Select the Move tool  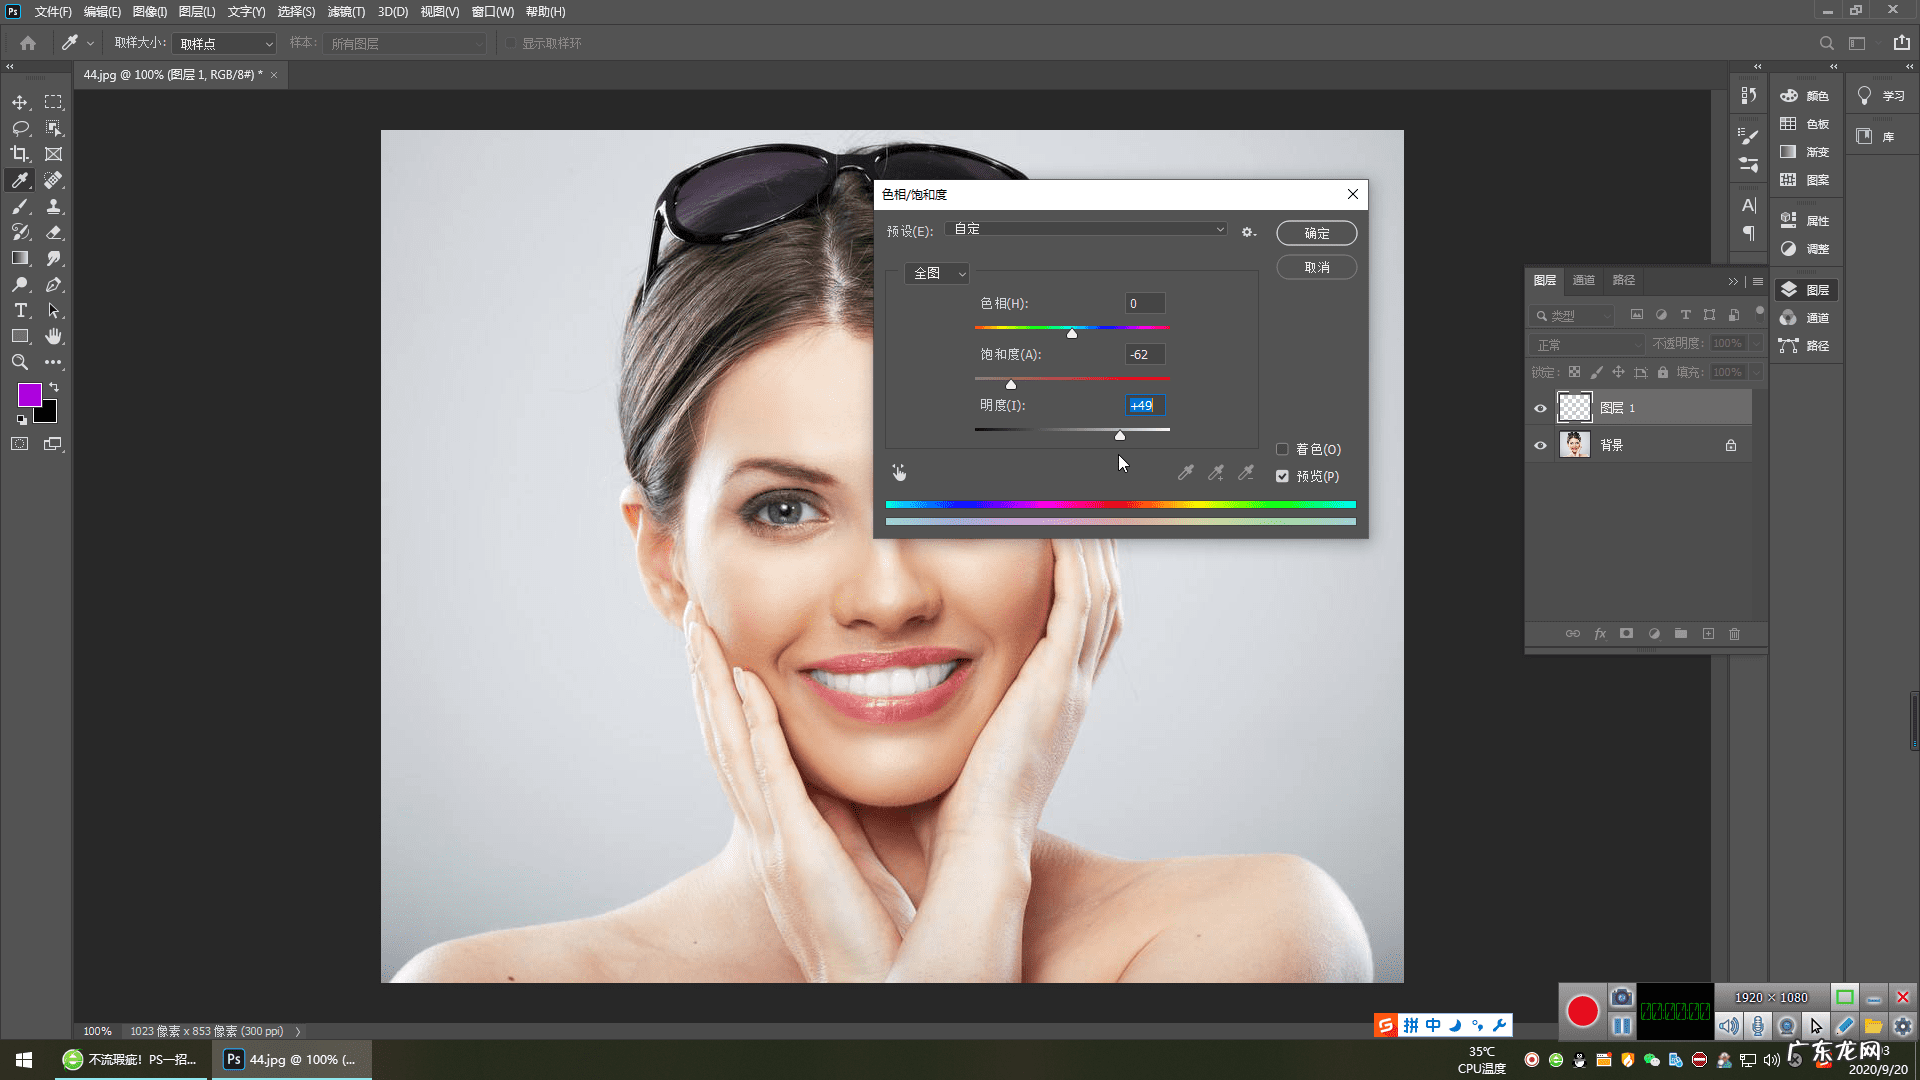(x=20, y=102)
